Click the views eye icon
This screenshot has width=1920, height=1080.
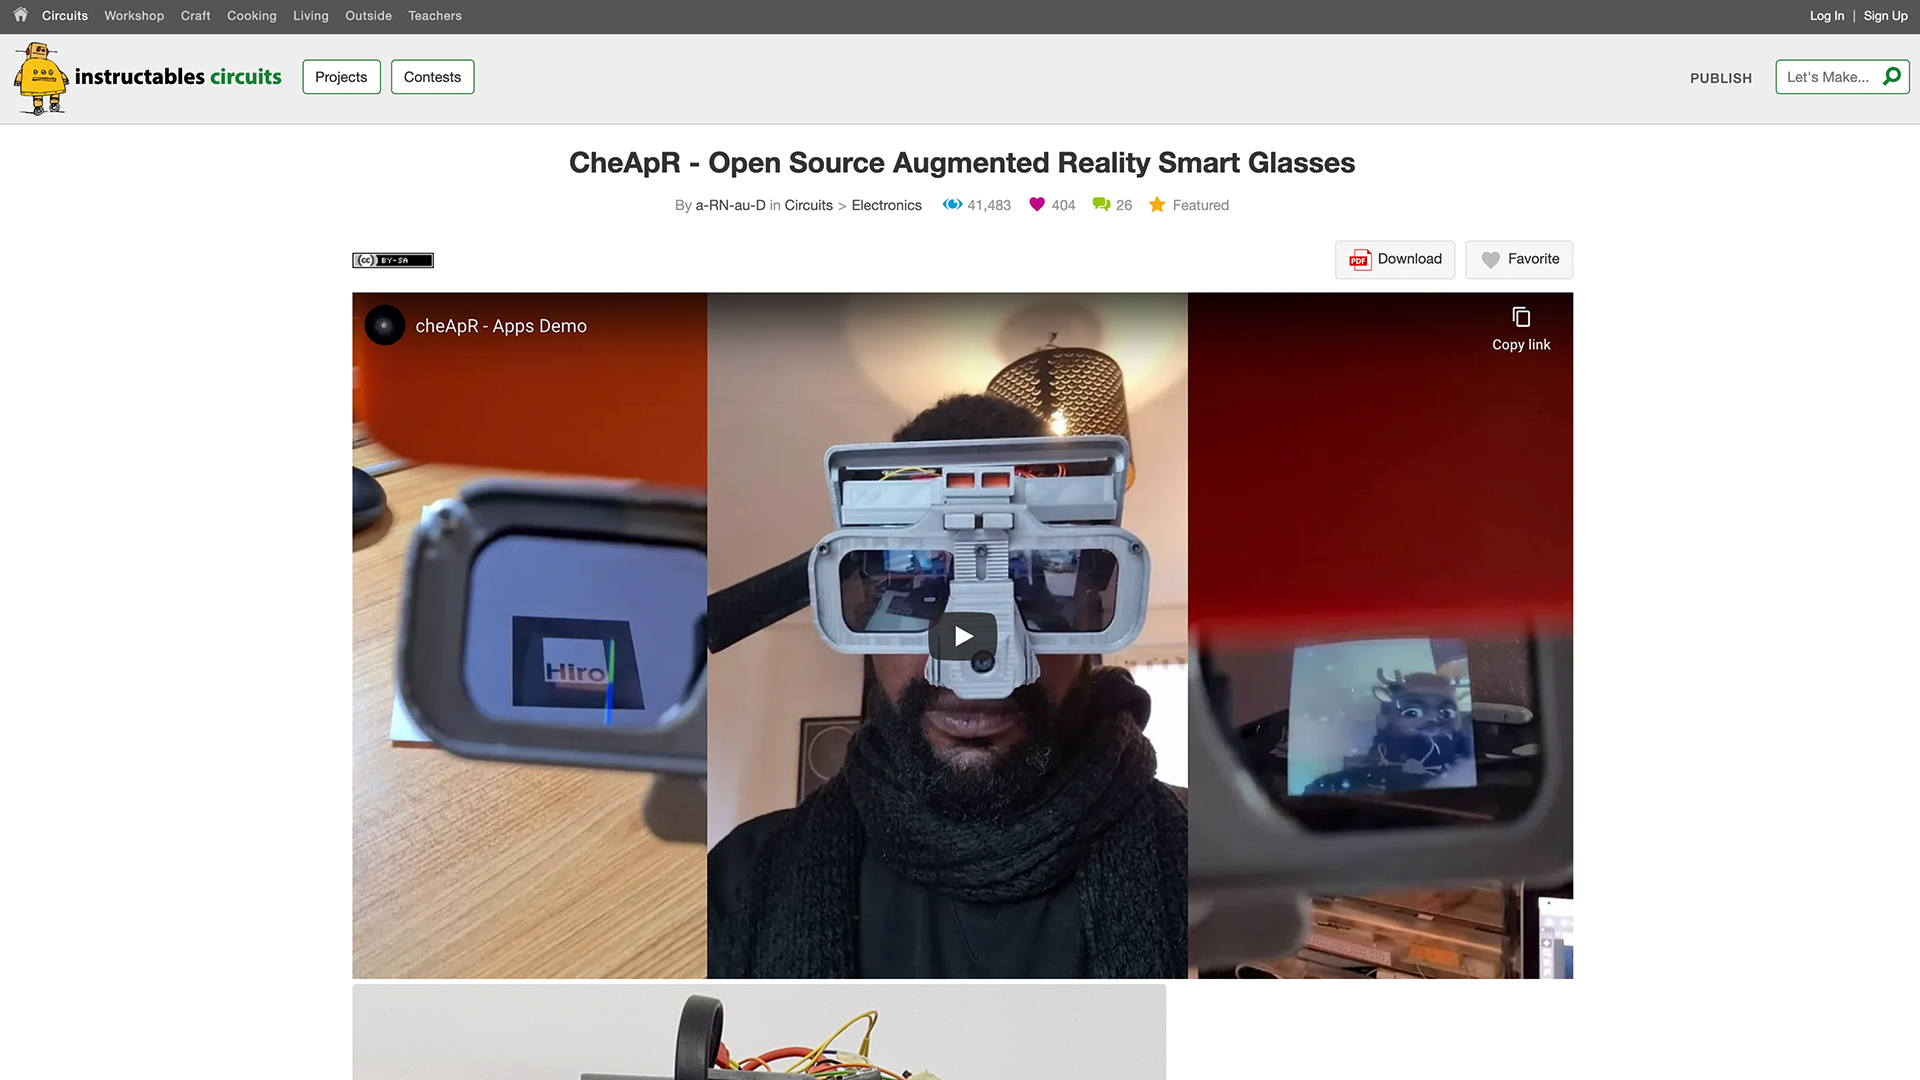(952, 205)
